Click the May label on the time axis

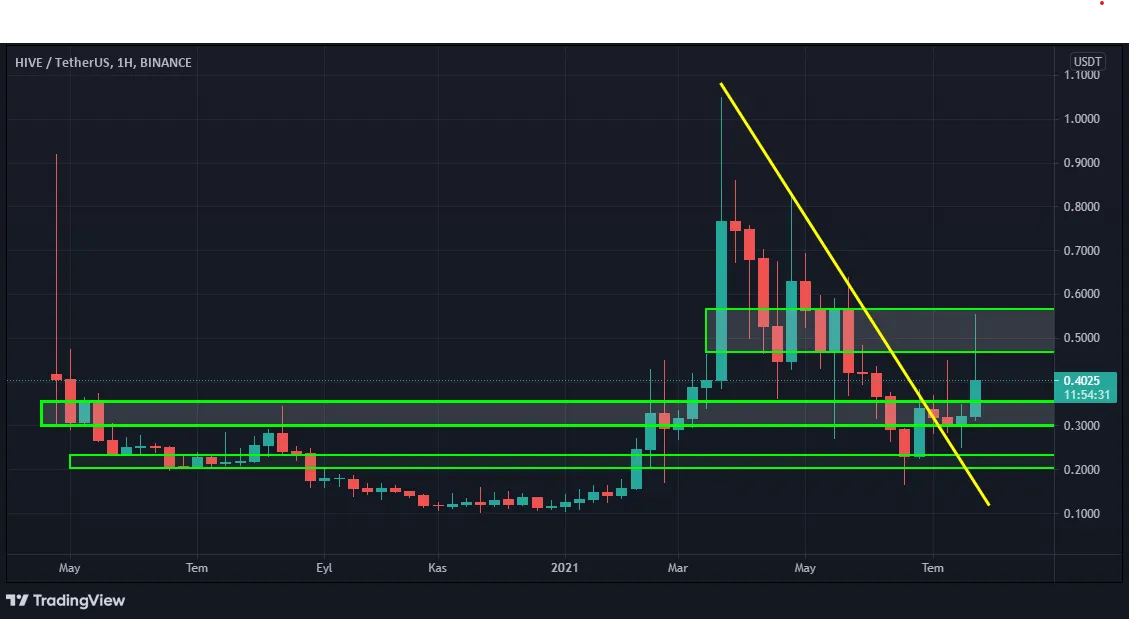(805, 568)
